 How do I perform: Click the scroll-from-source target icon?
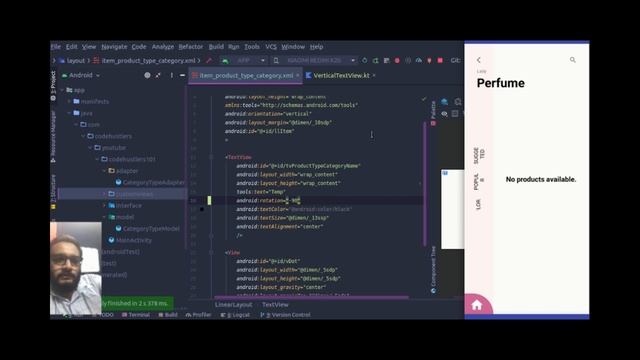(147, 76)
